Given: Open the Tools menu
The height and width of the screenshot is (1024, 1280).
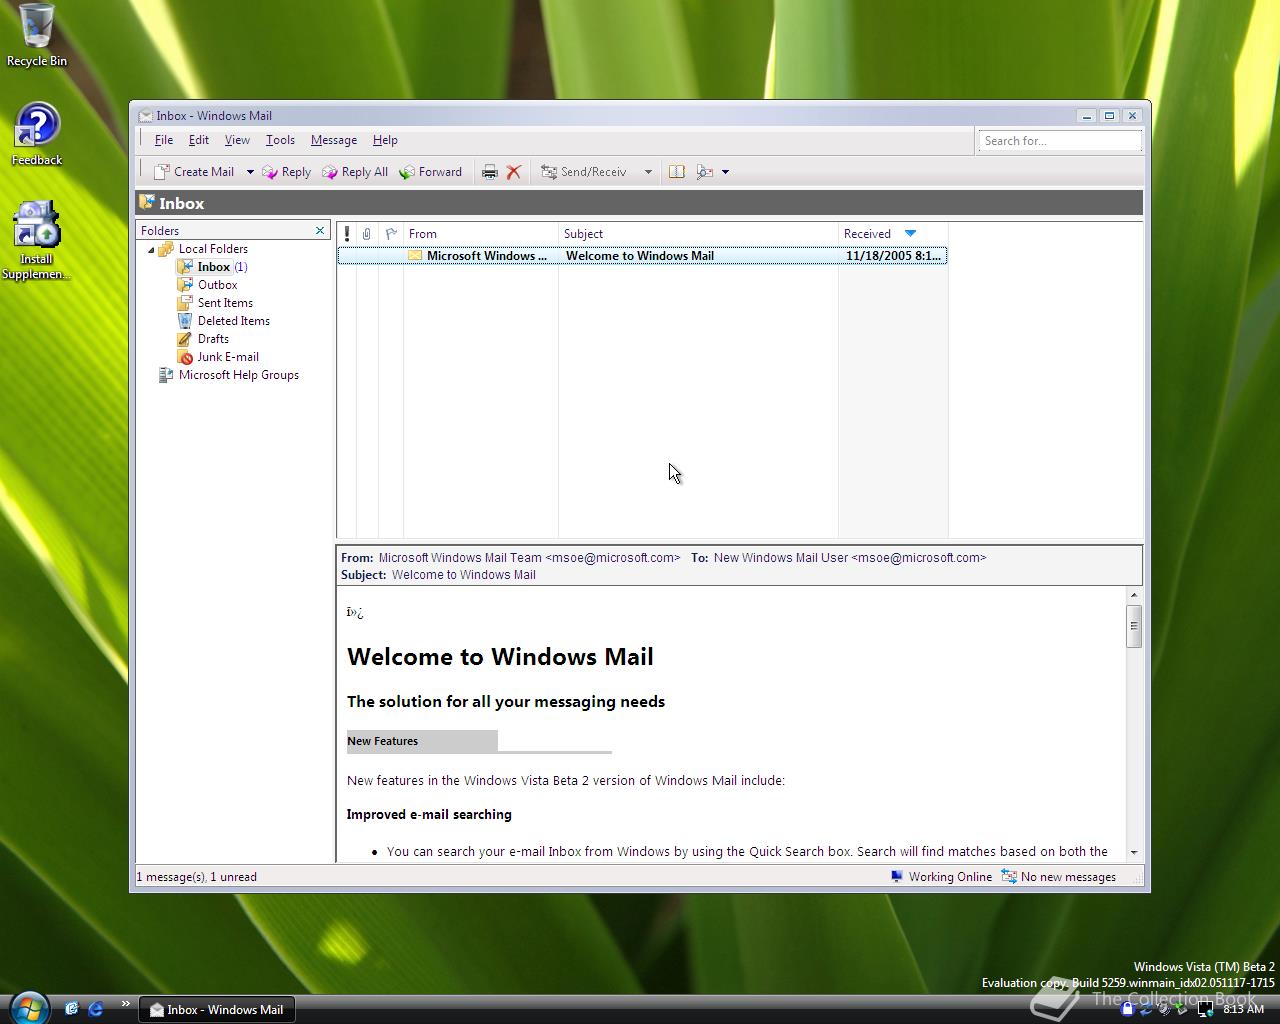Looking at the screenshot, I should [280, 140].
